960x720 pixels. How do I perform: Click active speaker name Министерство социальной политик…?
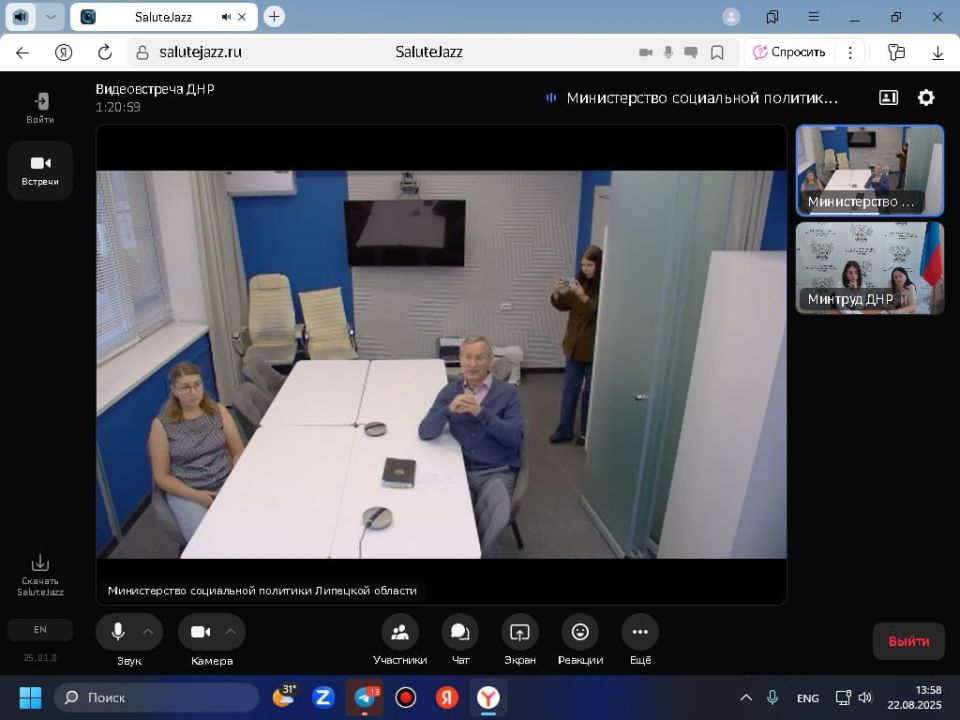[x=702, y=98]
